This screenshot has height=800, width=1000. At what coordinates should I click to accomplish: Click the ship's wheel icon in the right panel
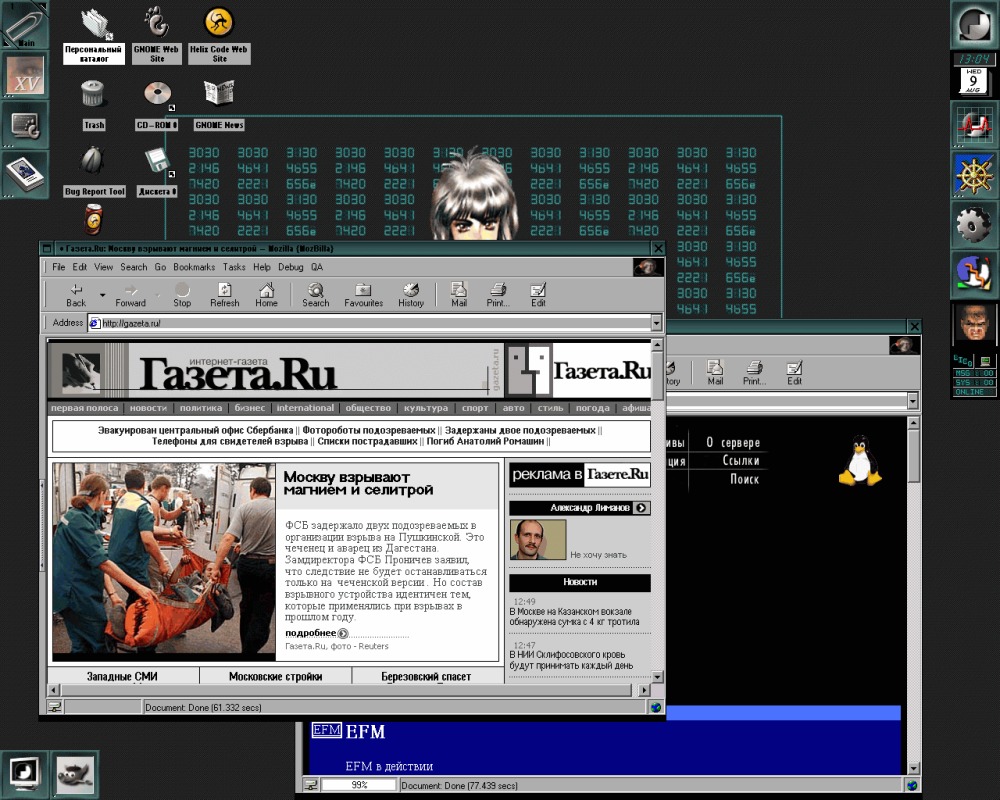[x=974, y=175]
